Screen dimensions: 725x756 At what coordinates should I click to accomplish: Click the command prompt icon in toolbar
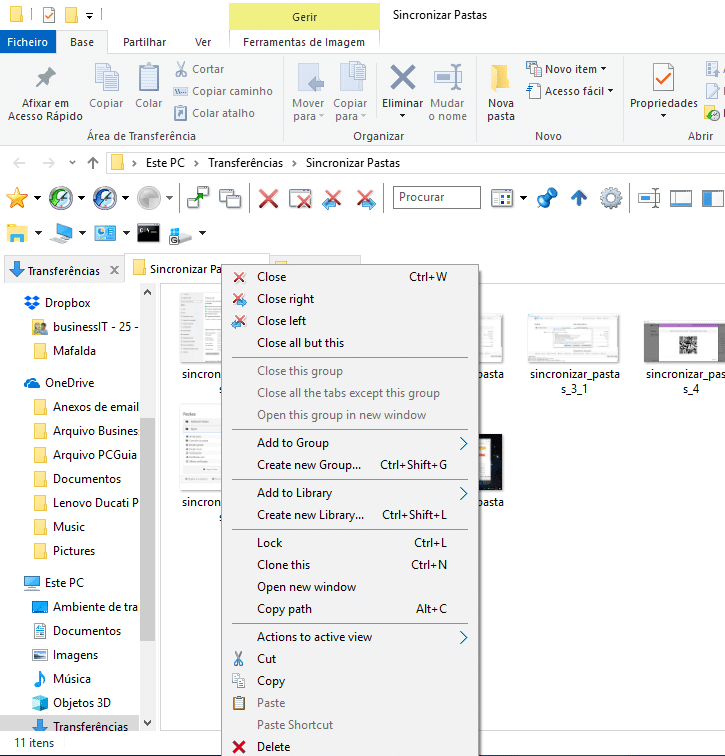coord(149,233)
